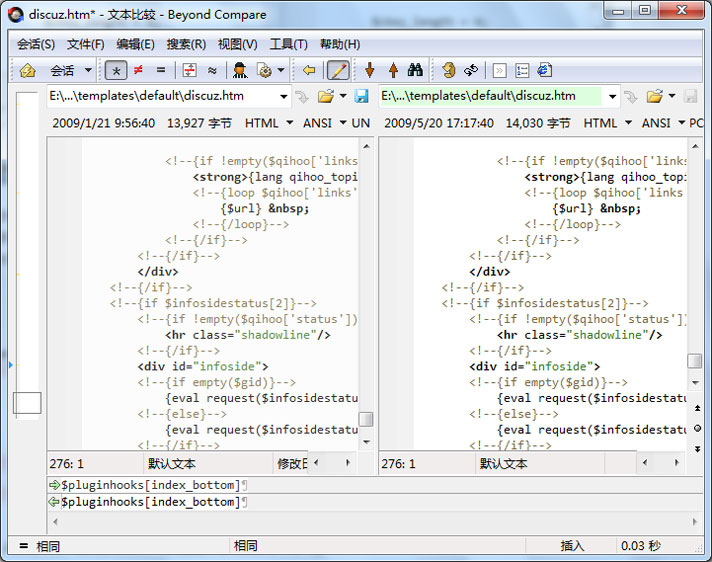Screen dimensions: 712x562
Task: Click the right pane browse-up arrow icon
Action: (630, 96)
